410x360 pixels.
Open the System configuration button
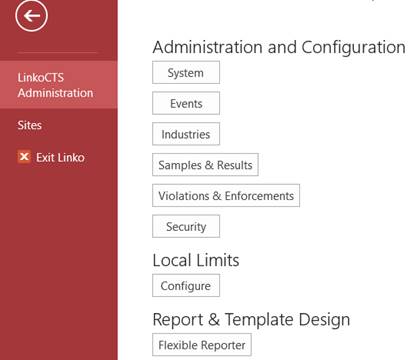186,73
